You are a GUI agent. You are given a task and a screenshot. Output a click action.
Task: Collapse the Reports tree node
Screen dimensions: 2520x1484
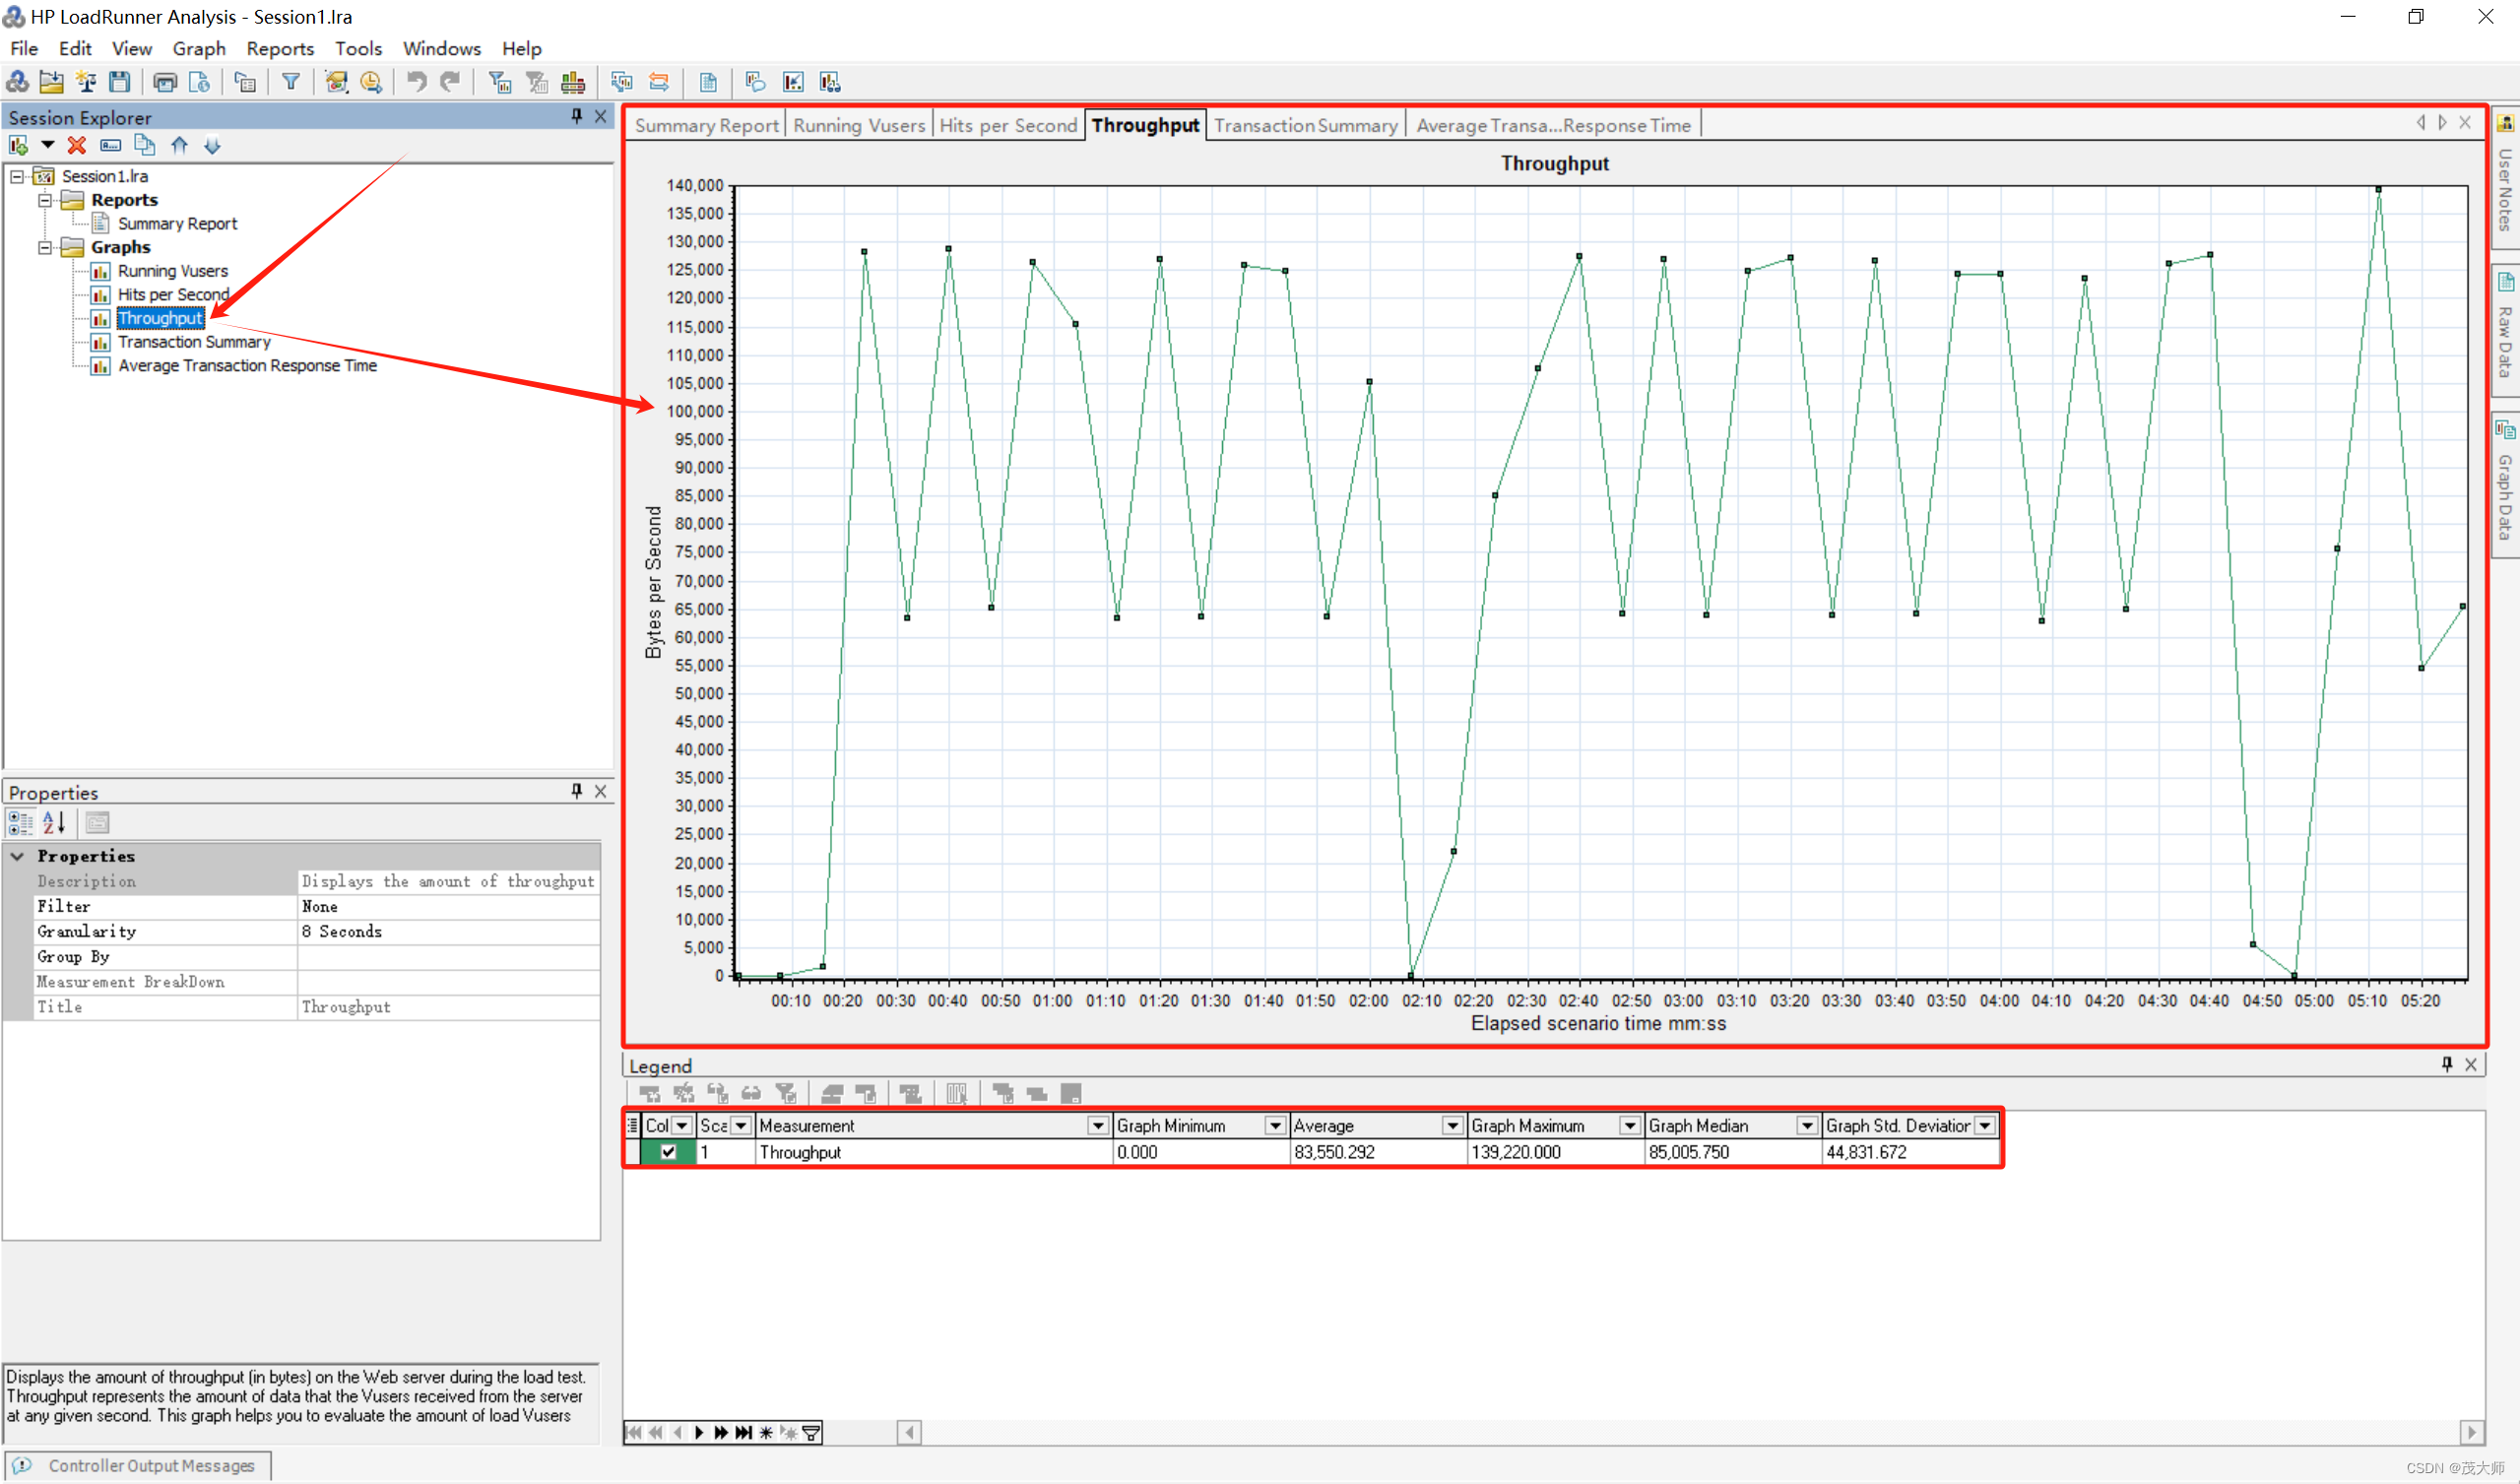coord(45,199)
